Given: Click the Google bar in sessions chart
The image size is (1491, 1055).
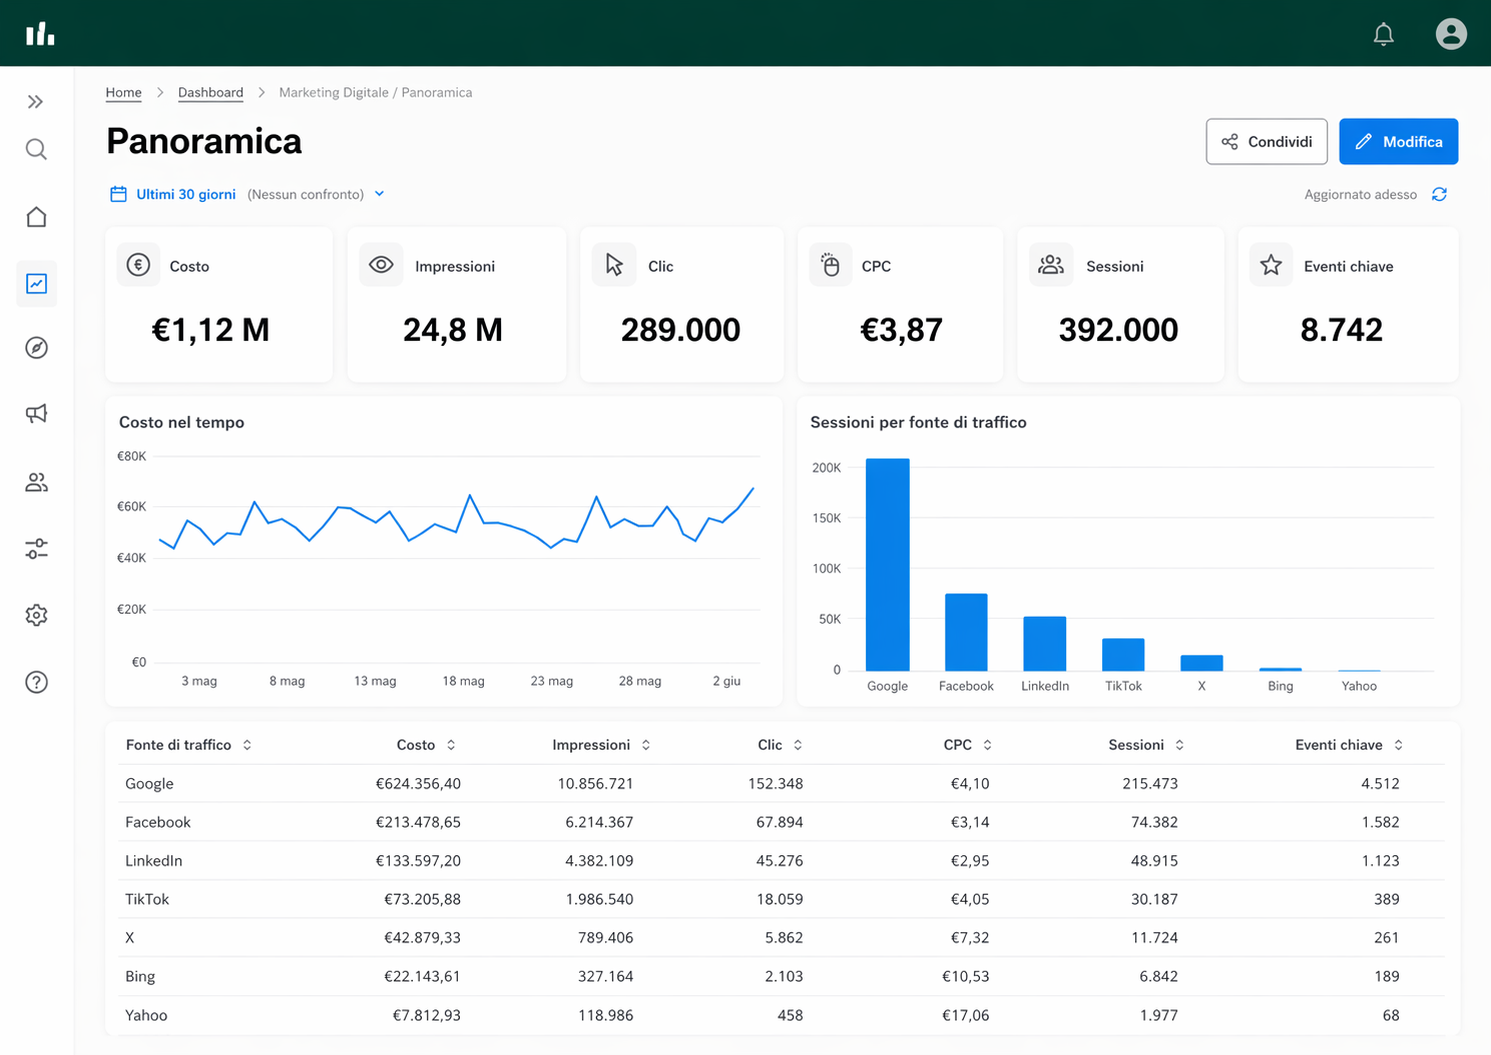Looking at the screenshot, I should point(887,565).
